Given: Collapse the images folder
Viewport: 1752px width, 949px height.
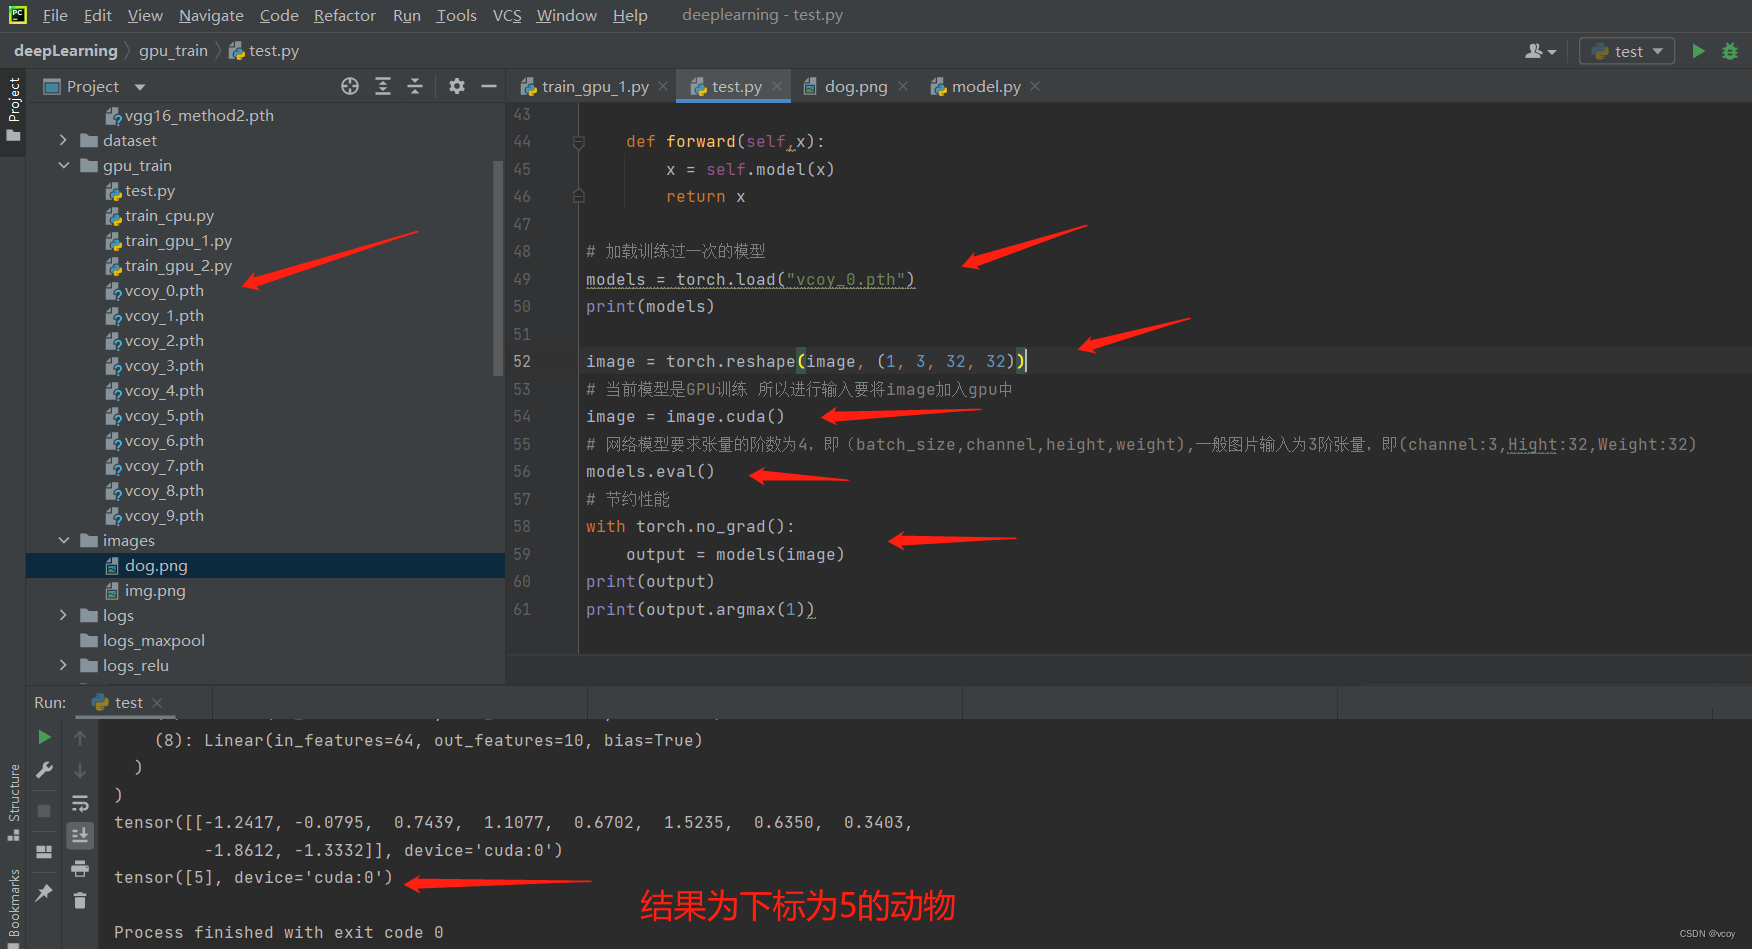Looking at the screenshot, I should click(x=63, y=541).
